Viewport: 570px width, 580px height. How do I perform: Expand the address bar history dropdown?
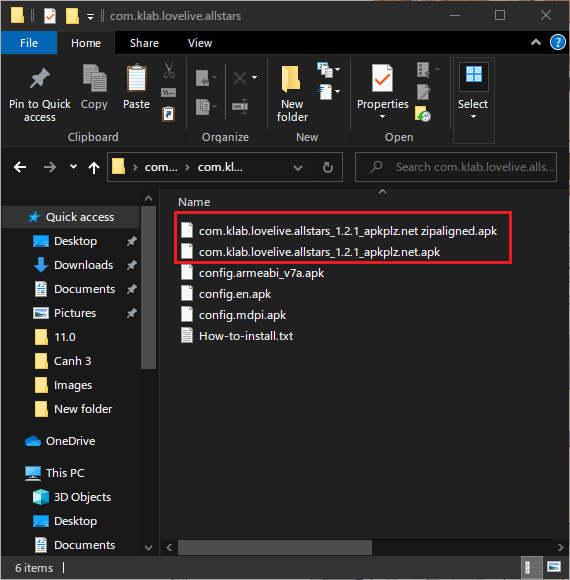[x=298, y=168]
